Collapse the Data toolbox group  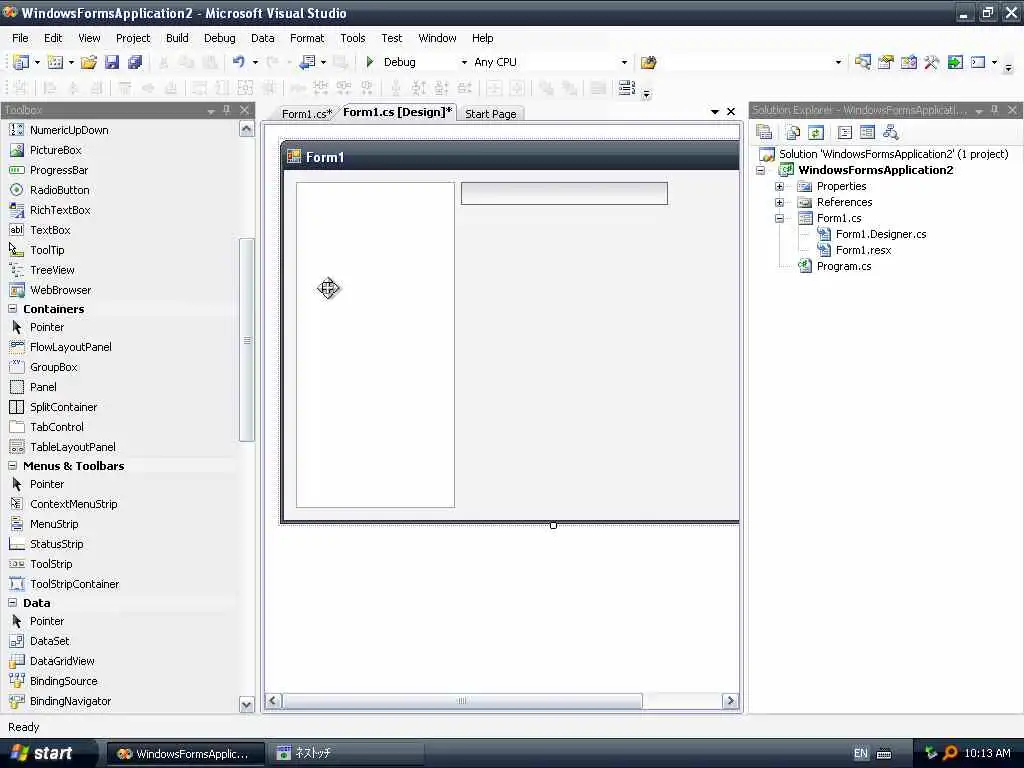(x=12, y=603)
